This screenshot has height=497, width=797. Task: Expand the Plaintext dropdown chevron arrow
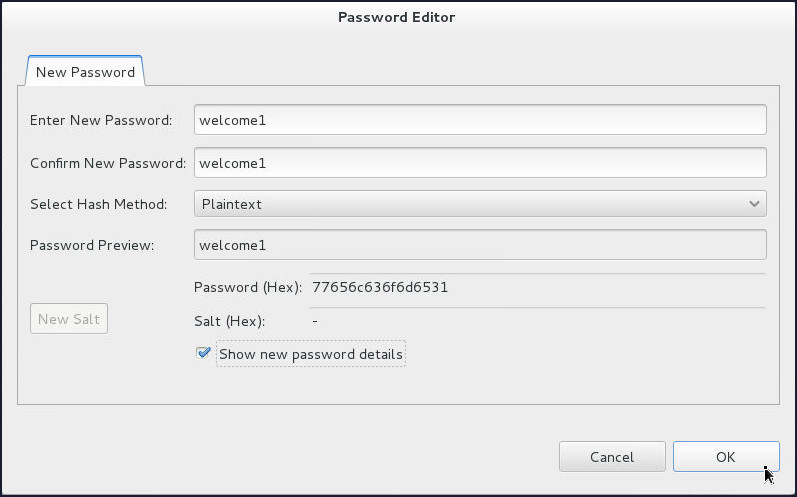754,204
